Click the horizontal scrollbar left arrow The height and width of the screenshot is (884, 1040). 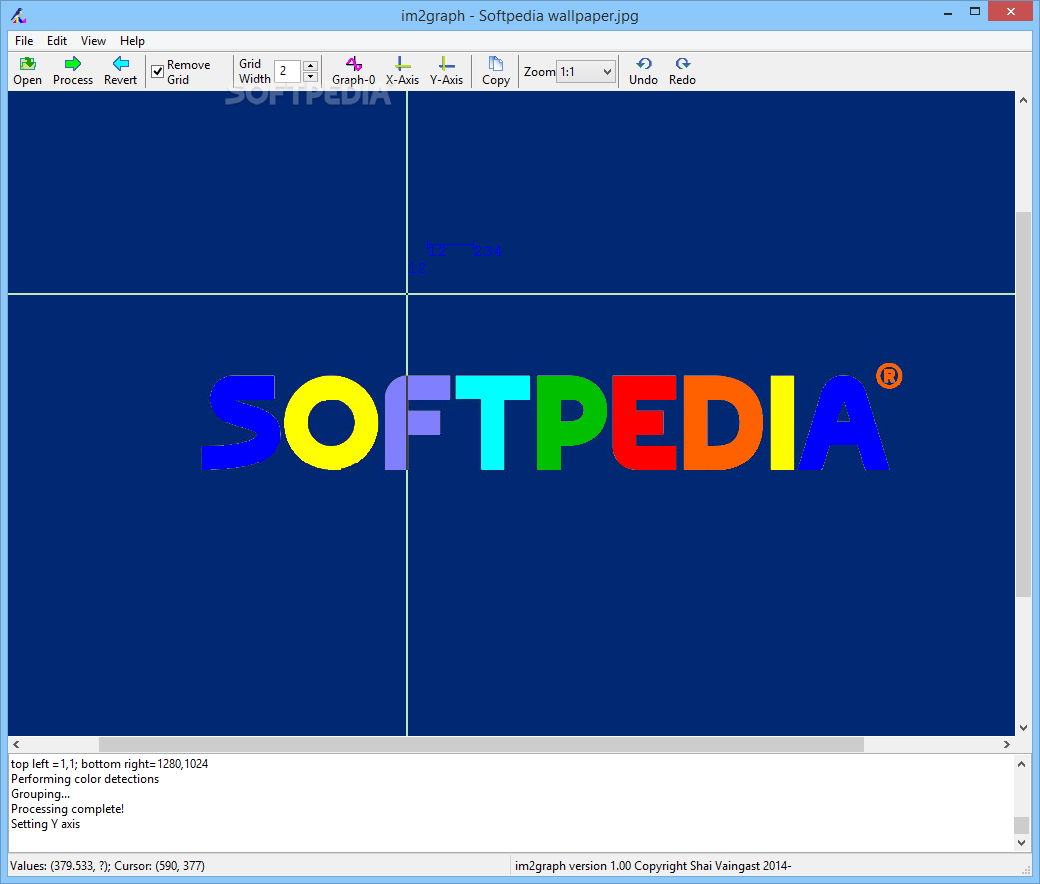[16, 745]
